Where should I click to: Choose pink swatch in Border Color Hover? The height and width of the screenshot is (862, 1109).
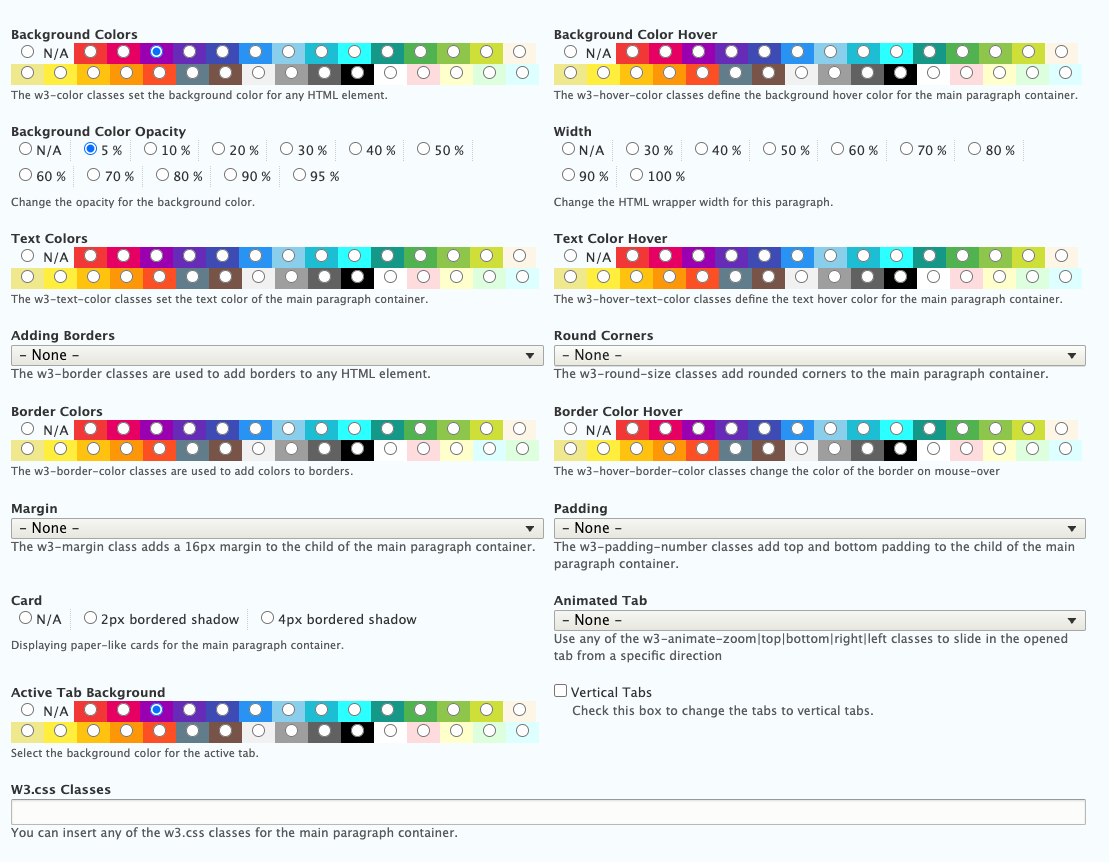[666, 429]
